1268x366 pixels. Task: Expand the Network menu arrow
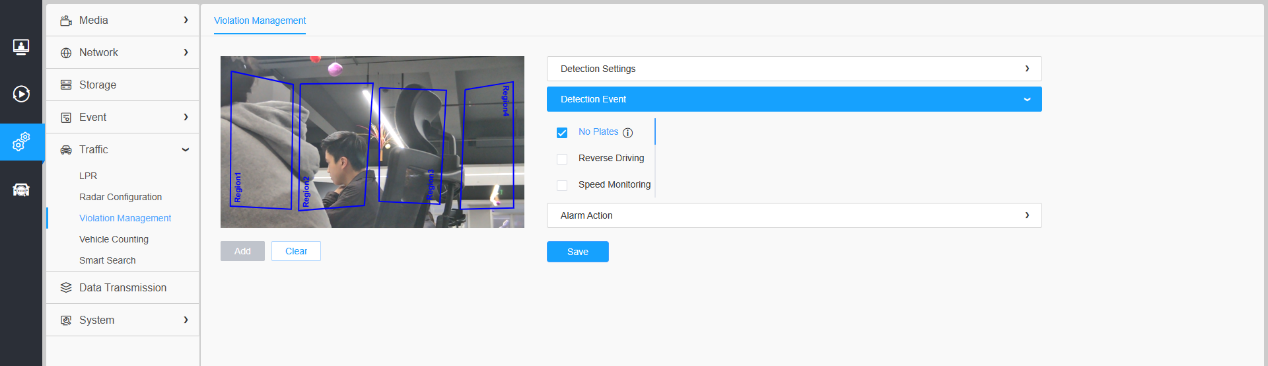185,52
